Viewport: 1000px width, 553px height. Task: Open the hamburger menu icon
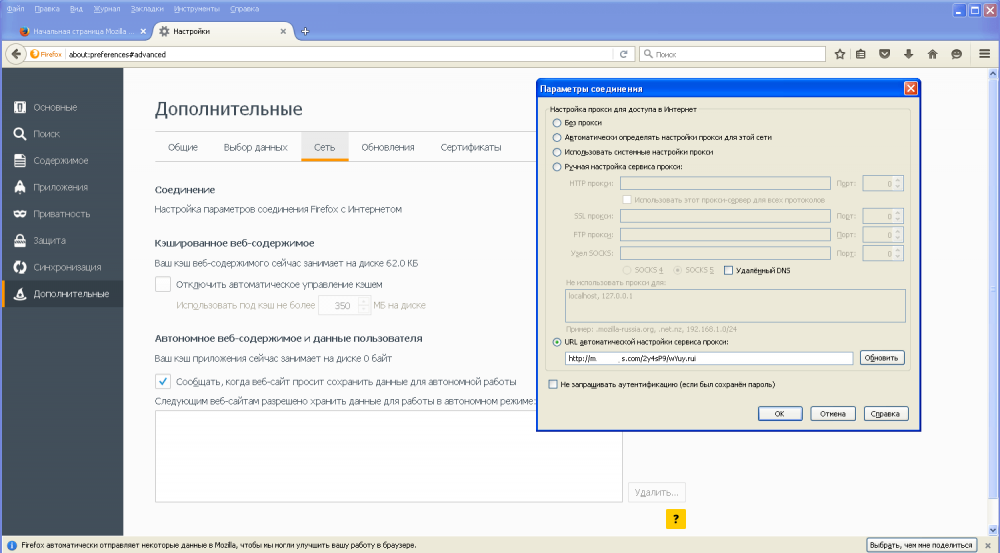[984, 54]
